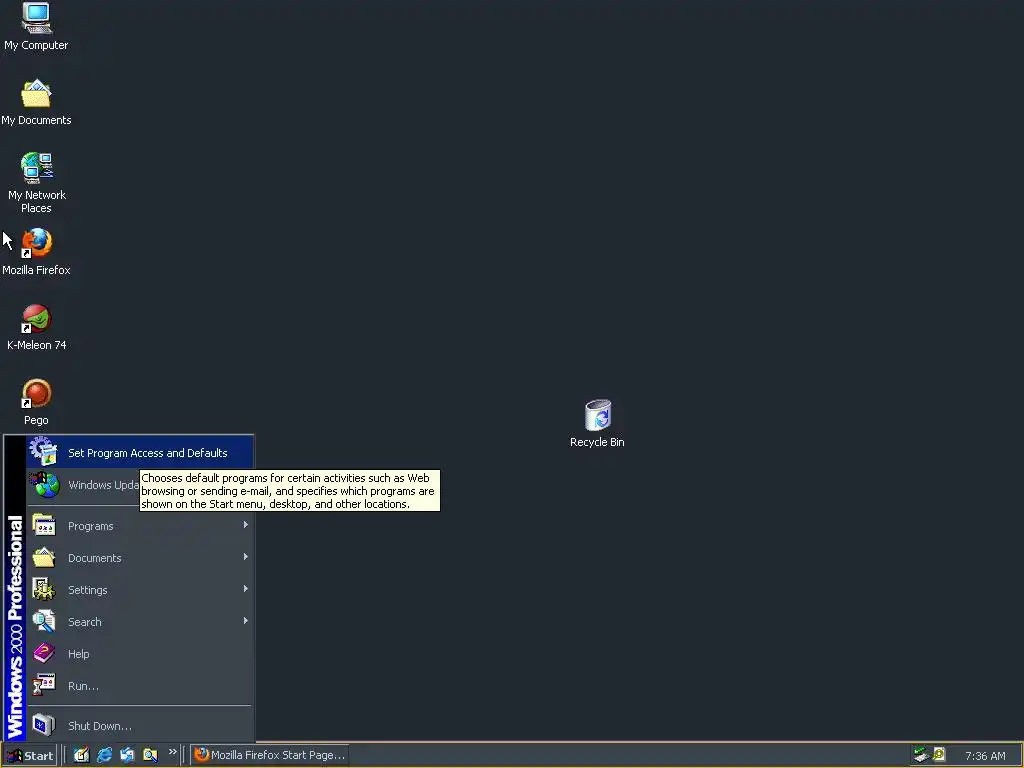This screenshot has width=1024, height=768.
Task: Open Help from the Start menu
Action: tap(140, 654)
